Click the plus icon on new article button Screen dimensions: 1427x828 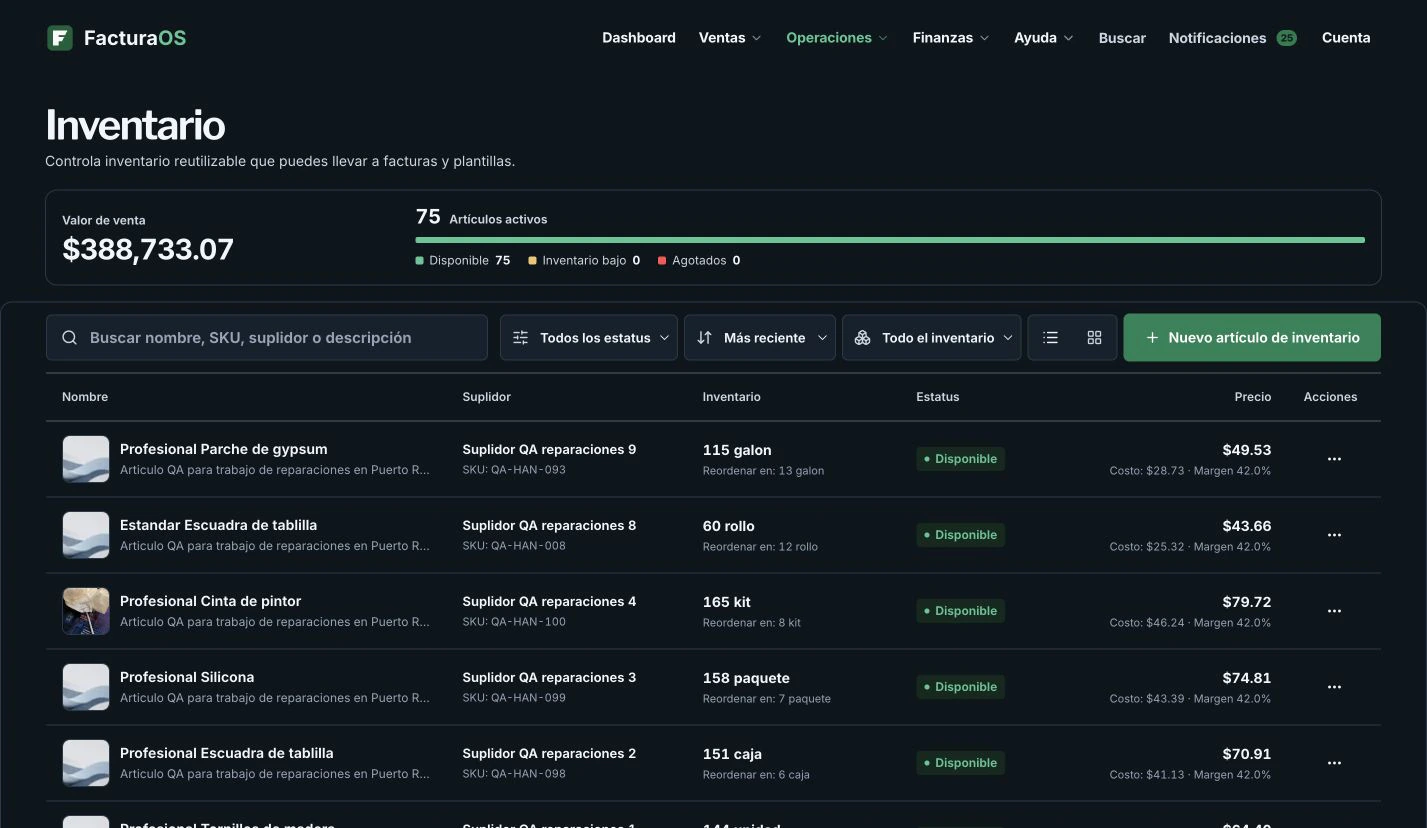pos(1152,338)
